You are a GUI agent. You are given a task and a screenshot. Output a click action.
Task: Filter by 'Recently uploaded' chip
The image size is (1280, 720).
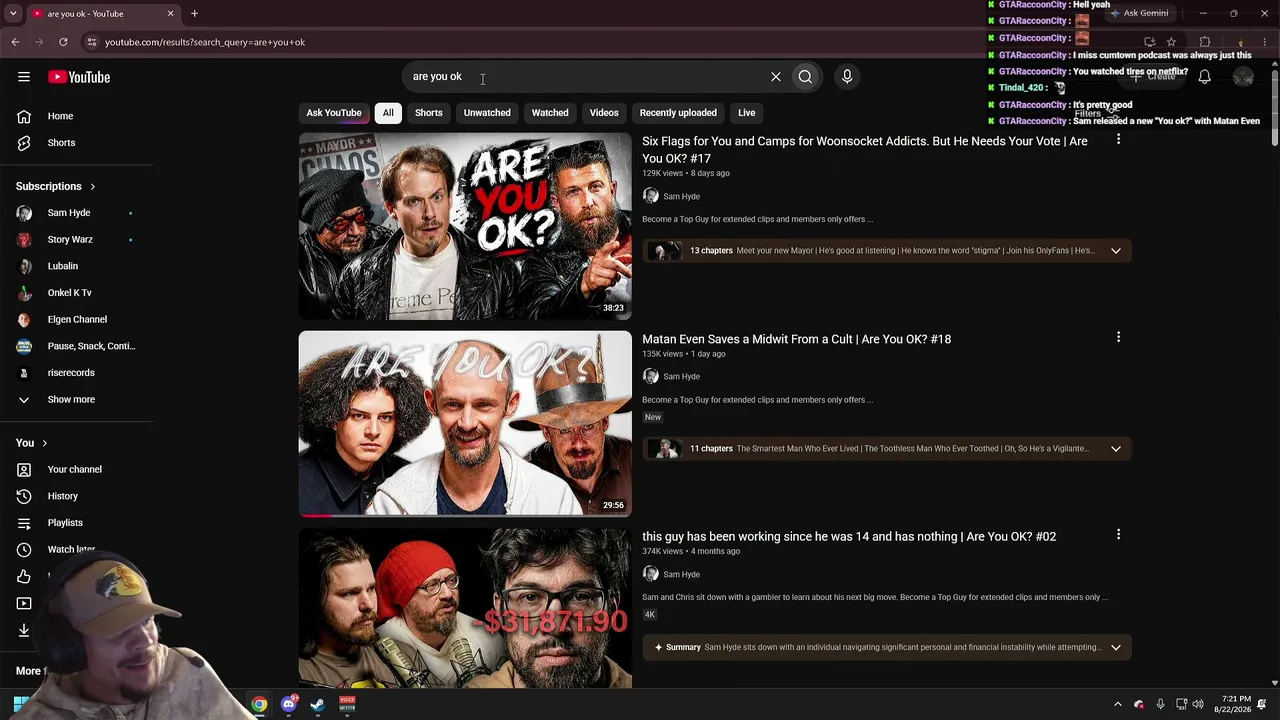tap(678, 113)
